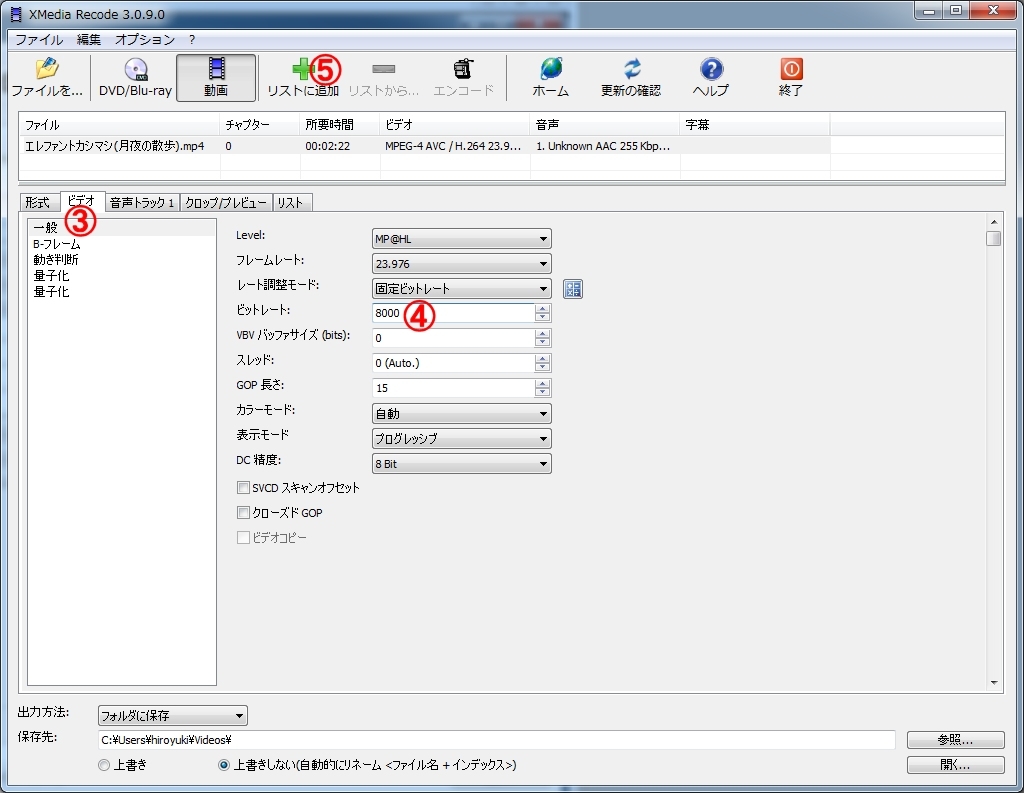Open the ホーム globe icon
This screenshot has width=1024, height=793.
pyautogui.click(x=550, y=70)
